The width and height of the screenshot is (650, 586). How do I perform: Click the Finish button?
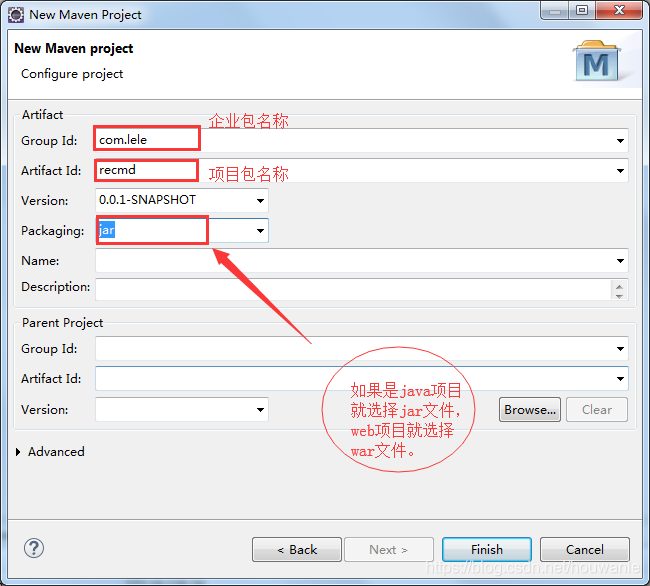(487, 550)
